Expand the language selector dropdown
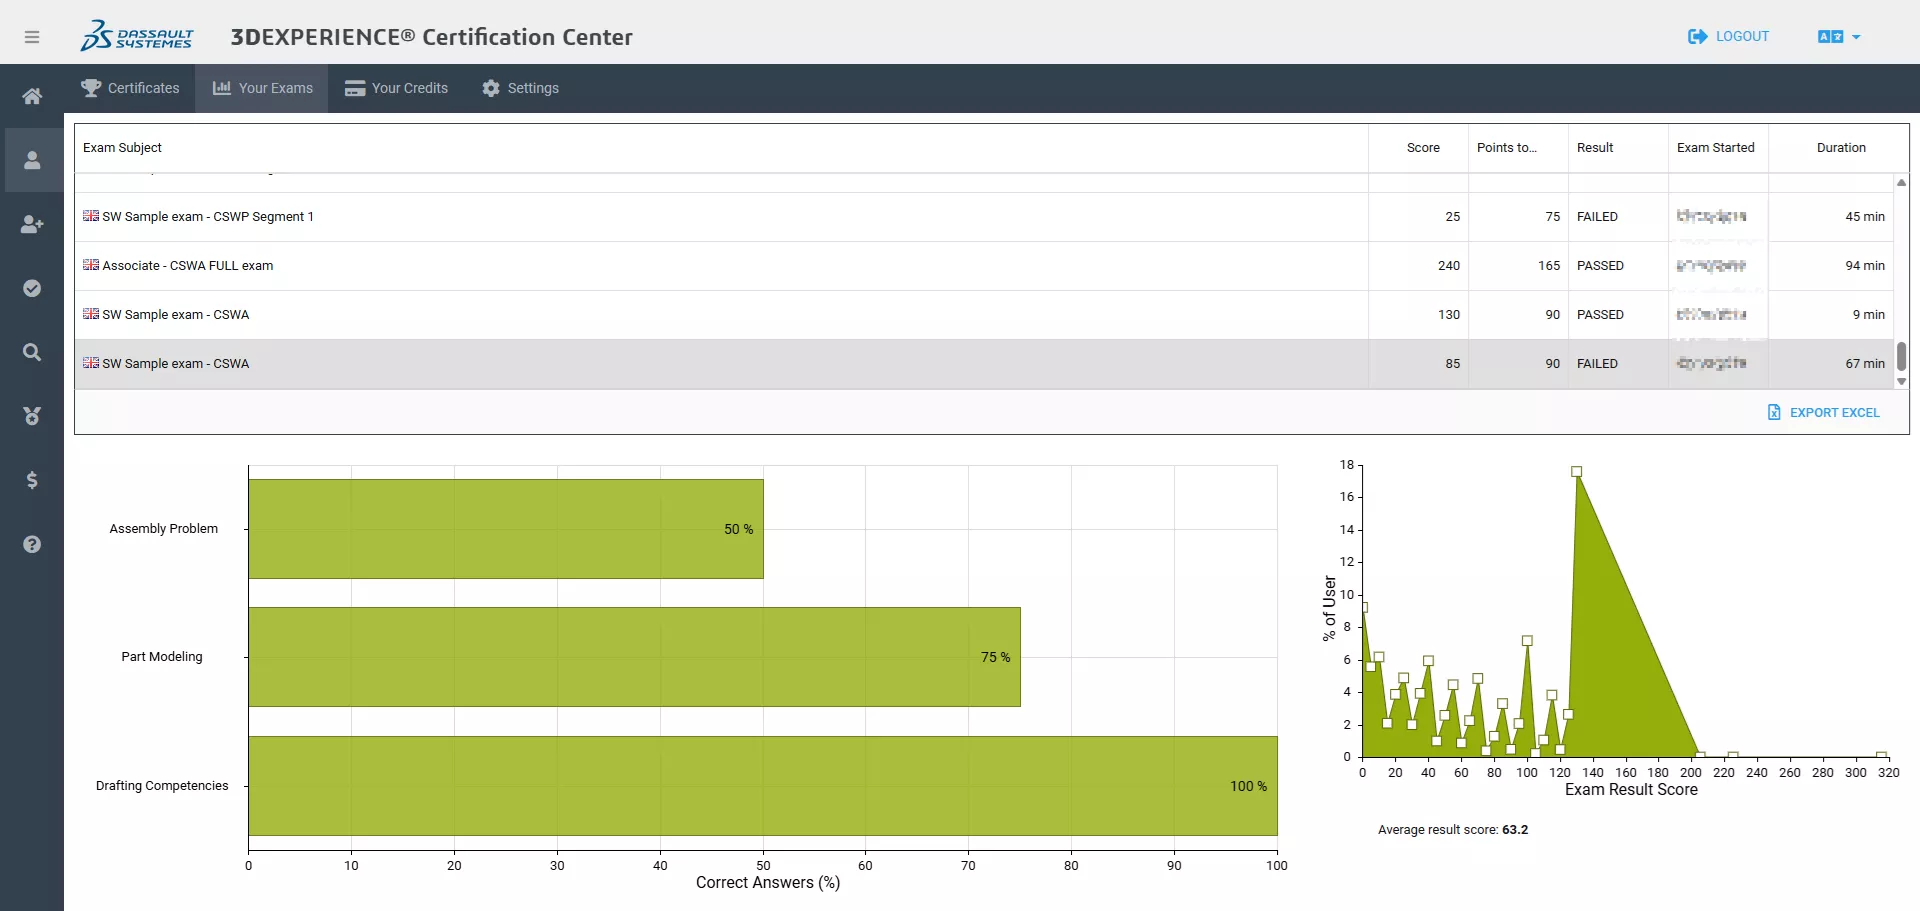Image resolution: width=1920 pixels, height=911 pixels. (x=1838, y=37)
